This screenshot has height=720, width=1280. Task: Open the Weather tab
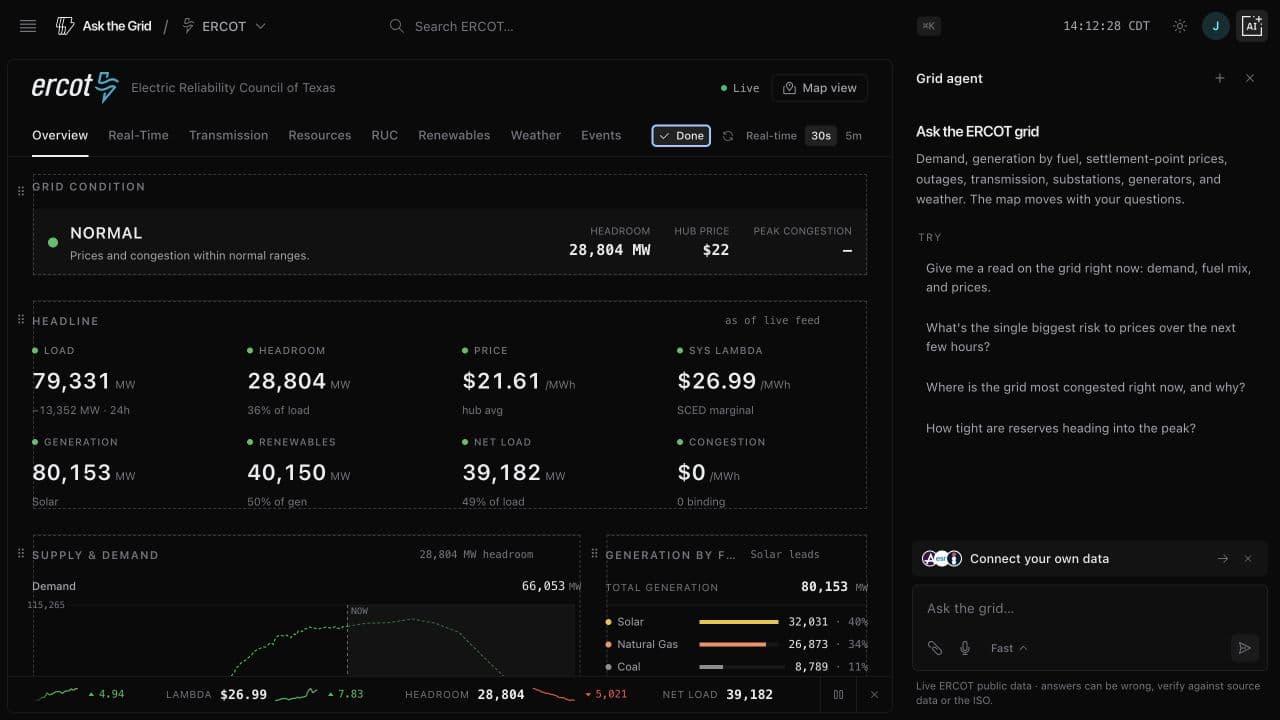coord(536,135)
